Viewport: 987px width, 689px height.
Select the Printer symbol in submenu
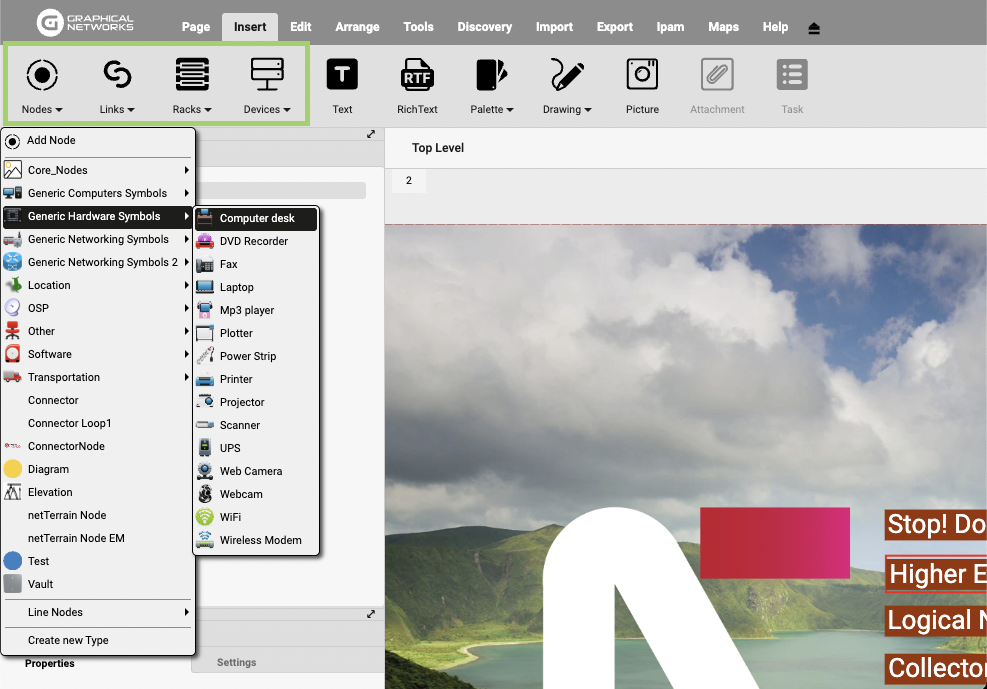coord(236,379)
